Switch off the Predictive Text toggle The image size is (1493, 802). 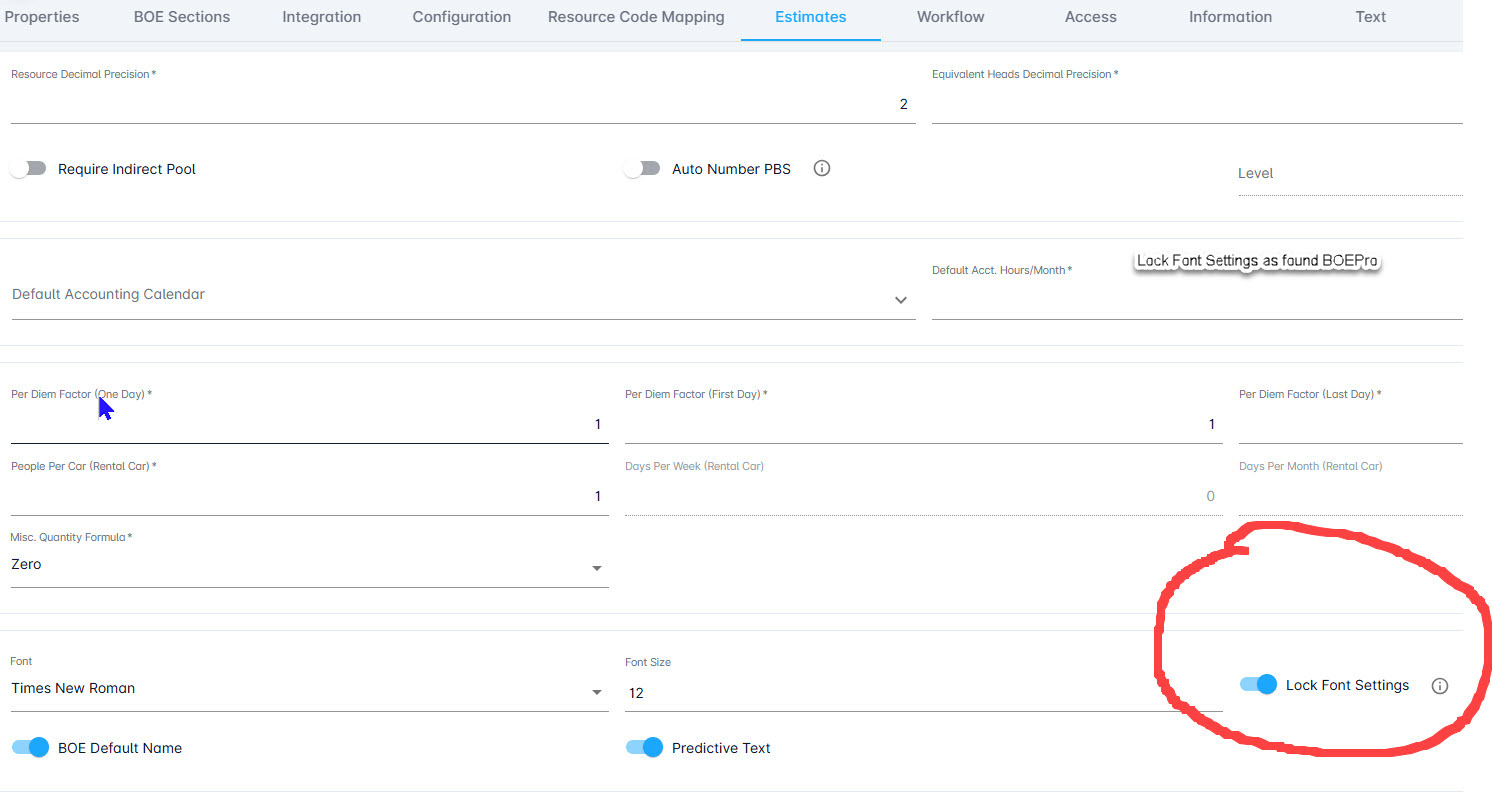644,747
